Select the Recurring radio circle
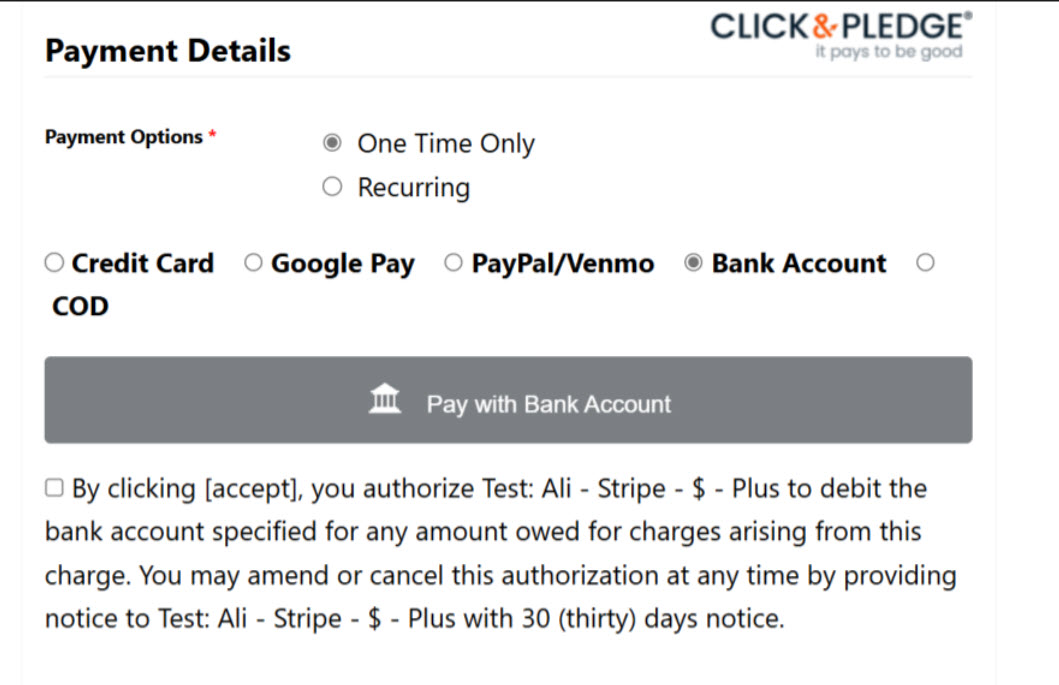 click(332, 186)
